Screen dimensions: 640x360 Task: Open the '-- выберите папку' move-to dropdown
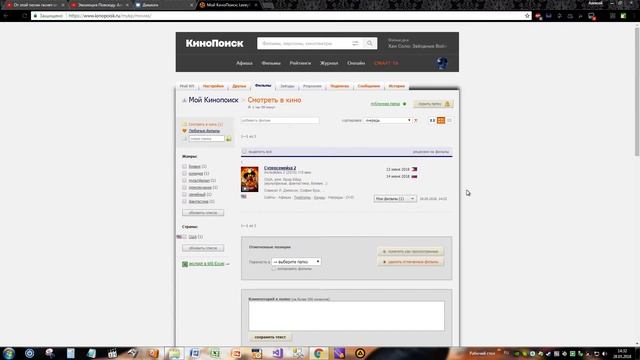pos(296,262)
